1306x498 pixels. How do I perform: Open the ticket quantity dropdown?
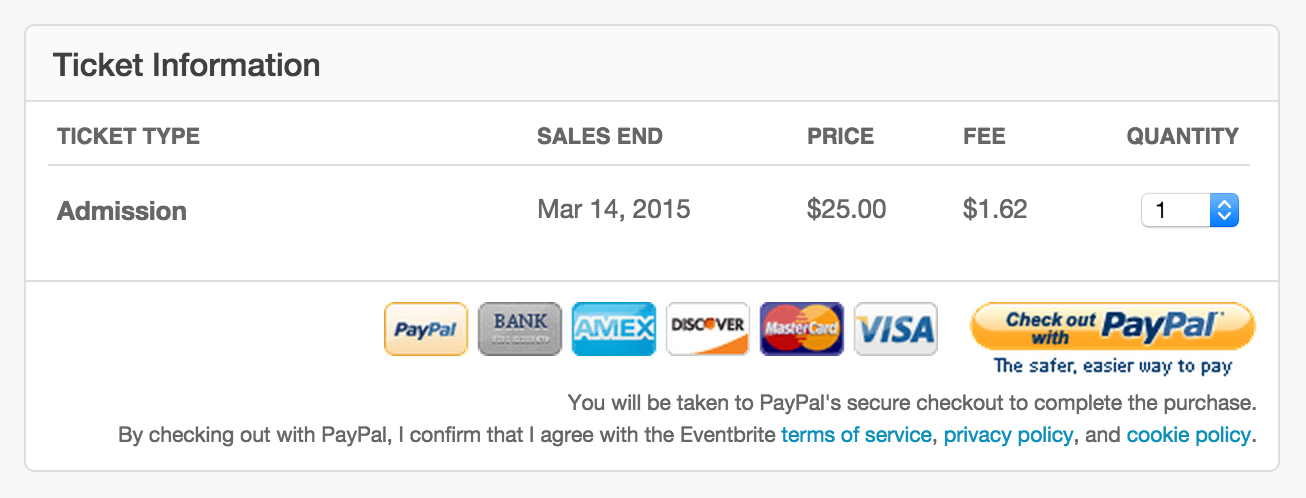pos(1190,210)
